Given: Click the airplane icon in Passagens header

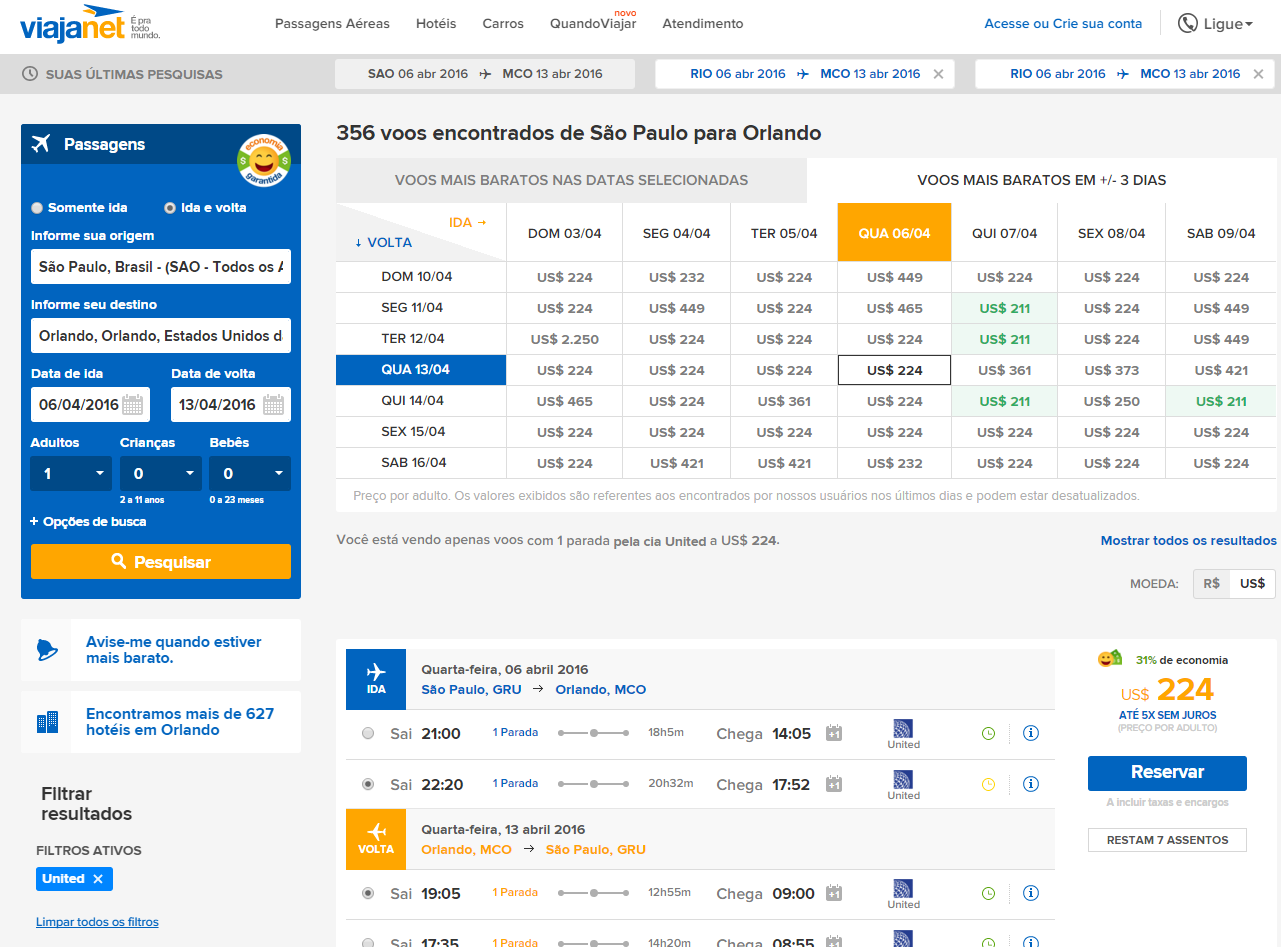Looking at the screenshot, I should pyautogui.click(x=41, y=144).
